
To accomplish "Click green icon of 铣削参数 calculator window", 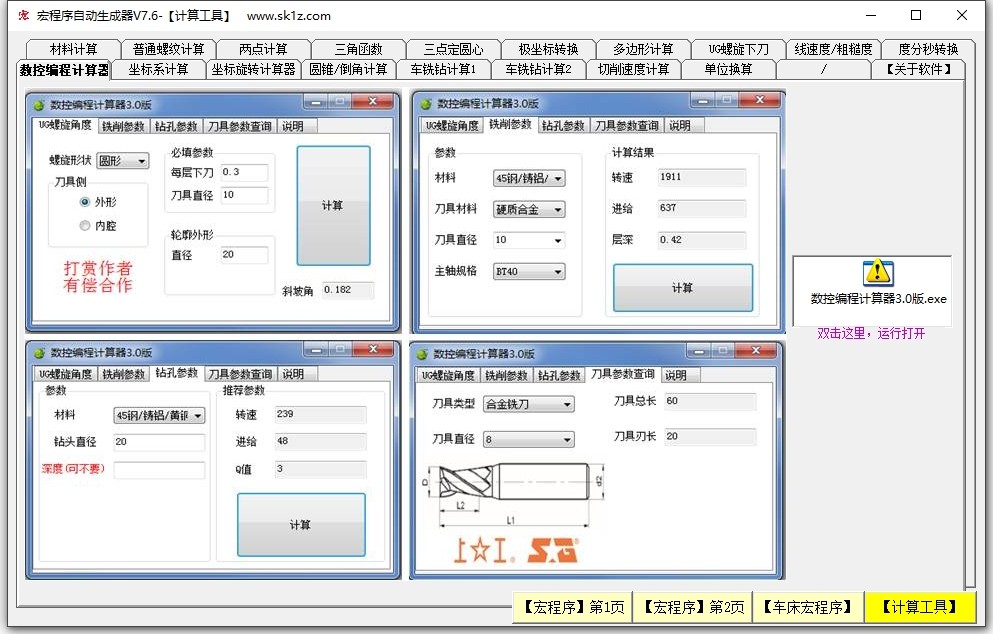I will point(426,103).
